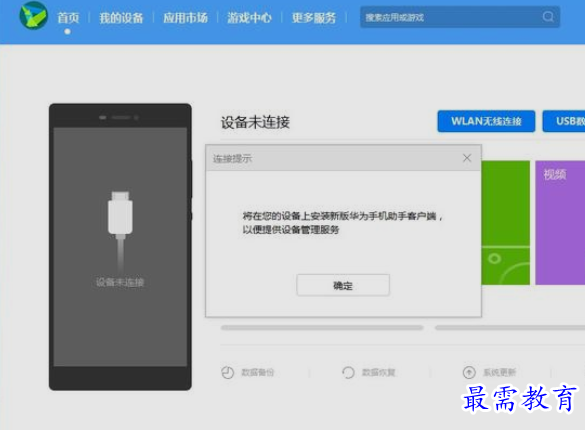Open 系统更新 option

point(500,372)
